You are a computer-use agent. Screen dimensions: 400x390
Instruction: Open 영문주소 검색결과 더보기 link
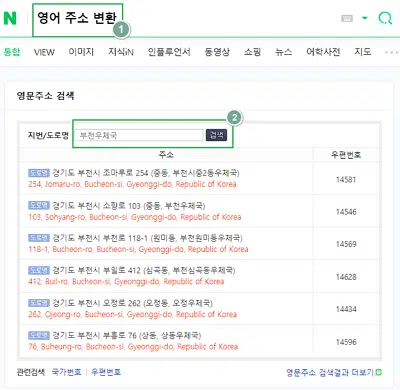[330, 372]
